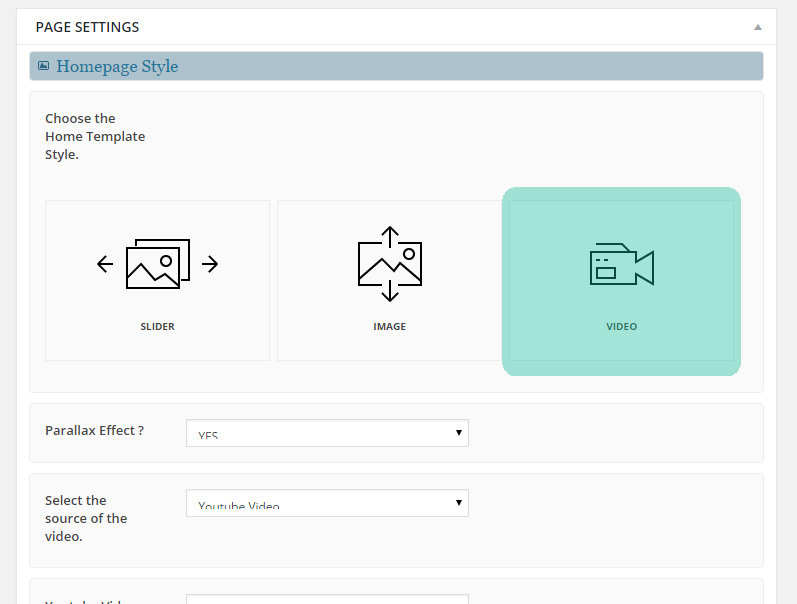Select the Image template picture icon
The width and height of the screenshot is (797, 604).
coord(389,265)
